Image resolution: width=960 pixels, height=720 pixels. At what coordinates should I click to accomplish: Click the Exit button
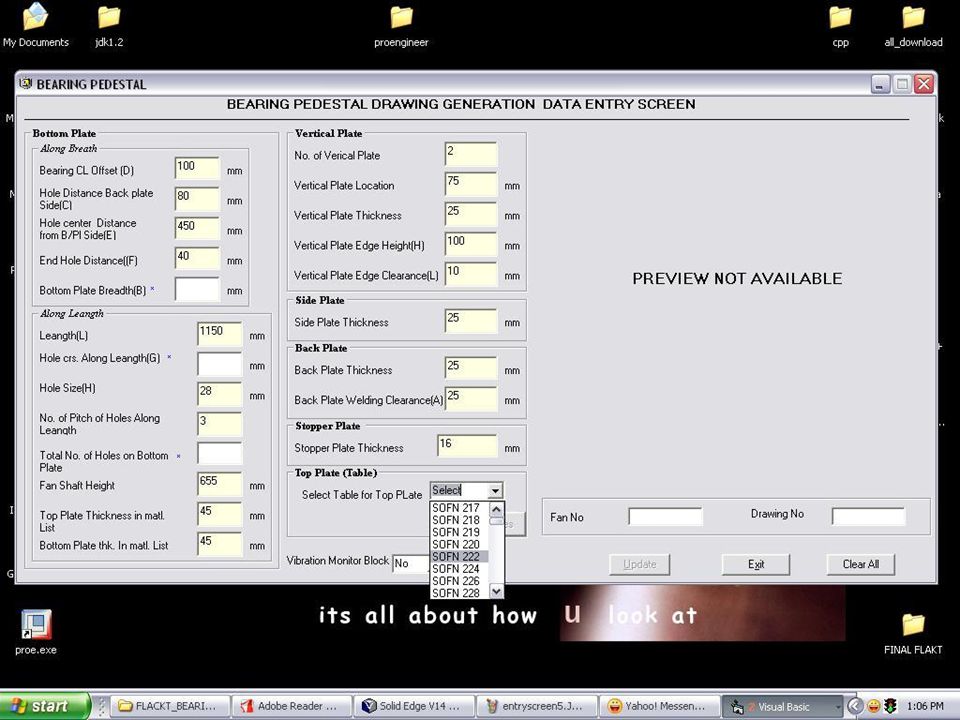756,564
